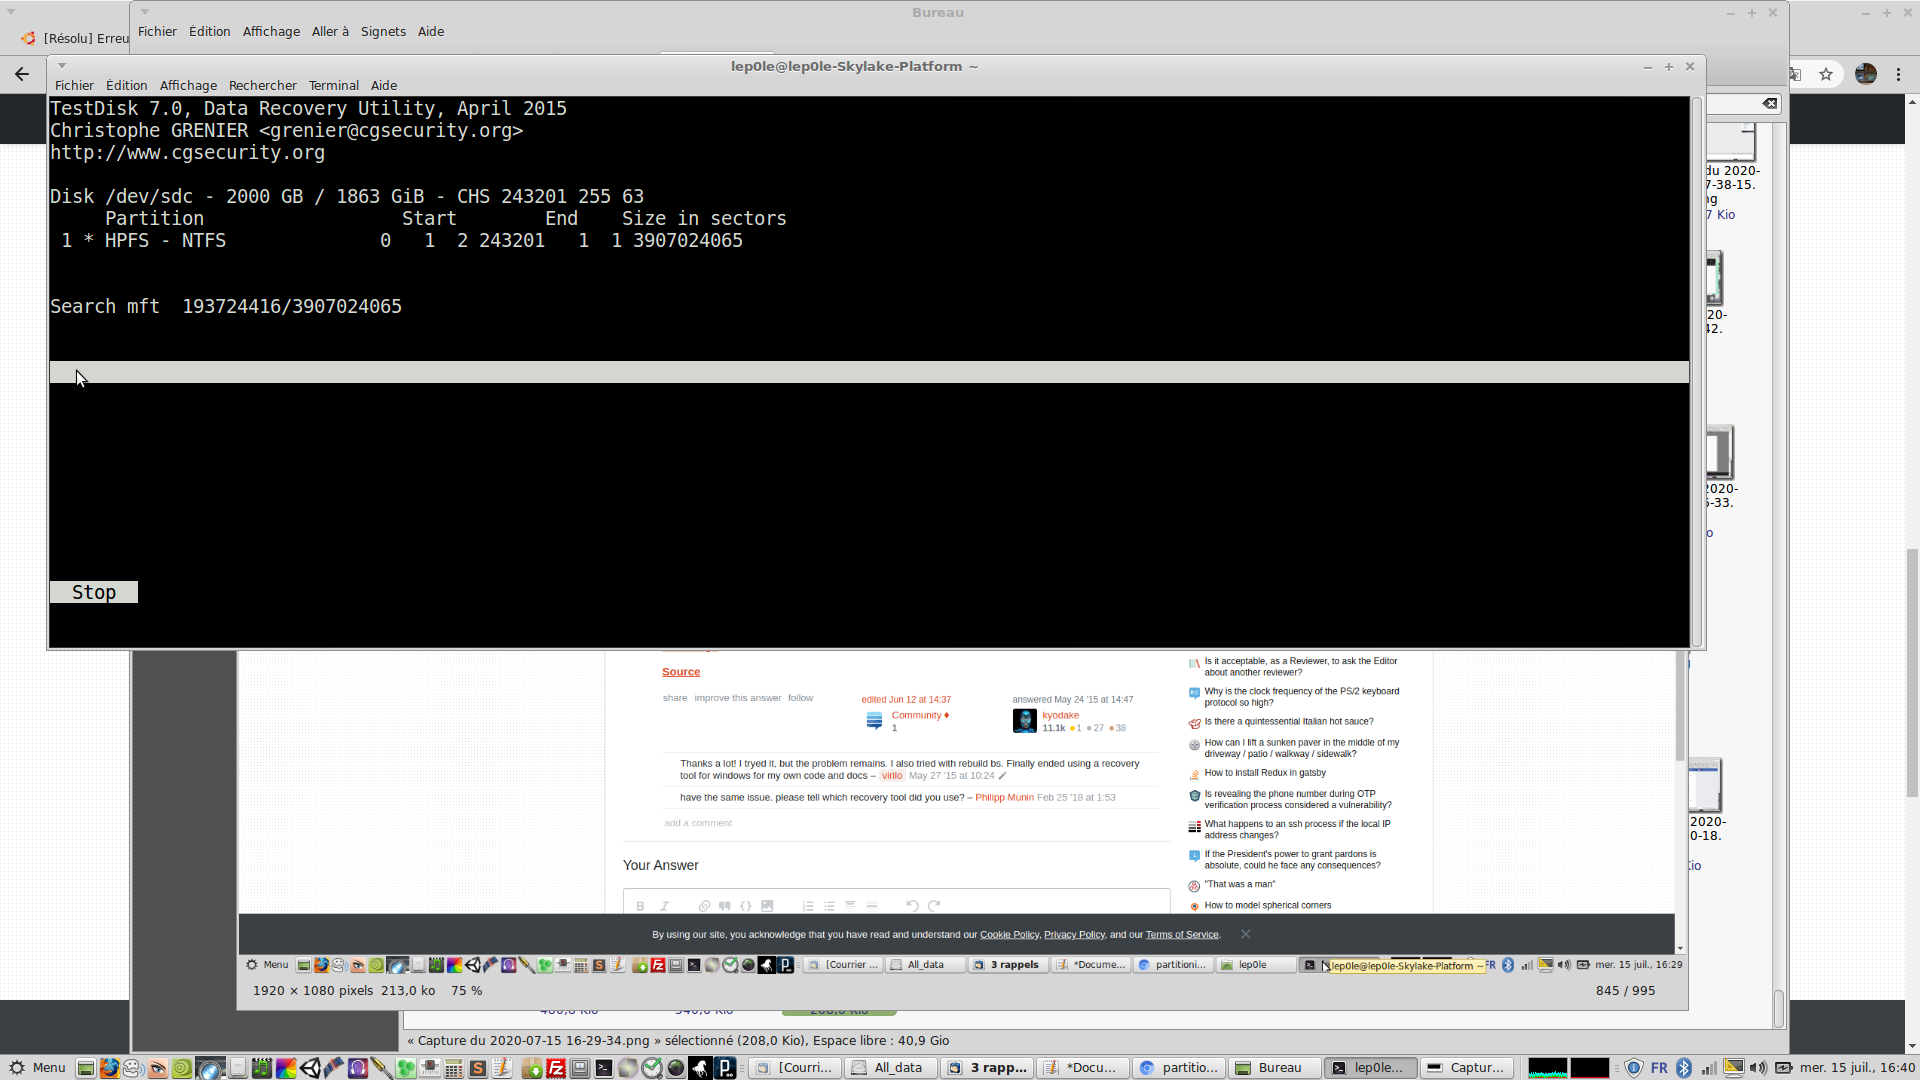1920x1080 pixels.
Task: Open the volume control tray icon
Action: tap(1758, 1068)
